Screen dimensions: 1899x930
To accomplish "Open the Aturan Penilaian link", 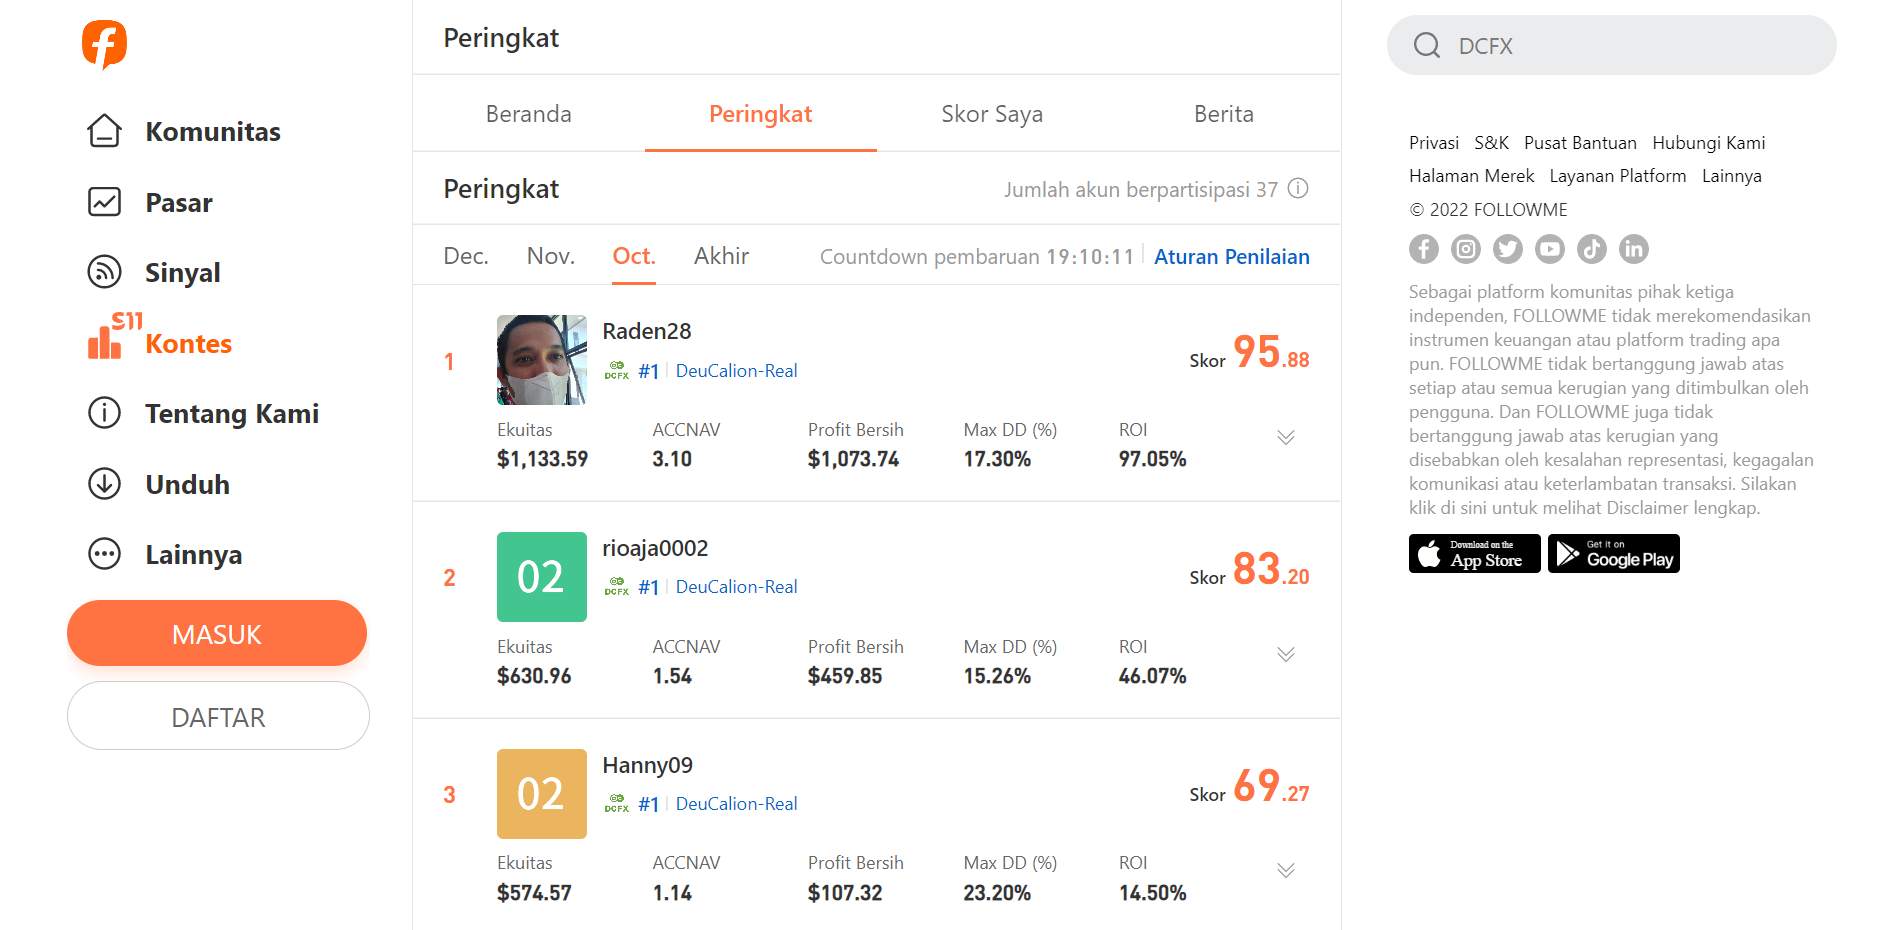I will coord(1231,257).
